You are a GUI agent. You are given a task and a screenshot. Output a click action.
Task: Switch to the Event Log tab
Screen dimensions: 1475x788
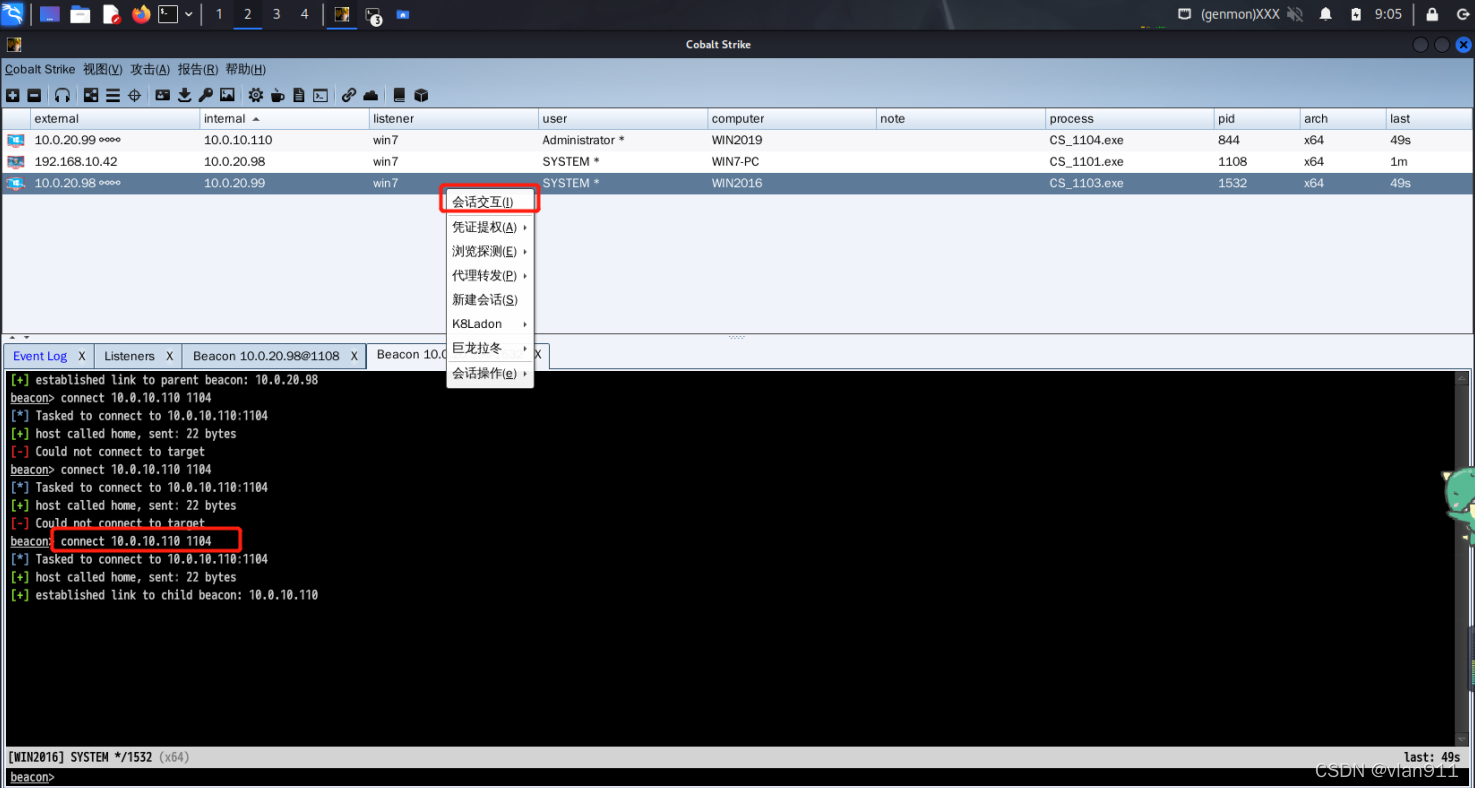(x=40, y=356)
